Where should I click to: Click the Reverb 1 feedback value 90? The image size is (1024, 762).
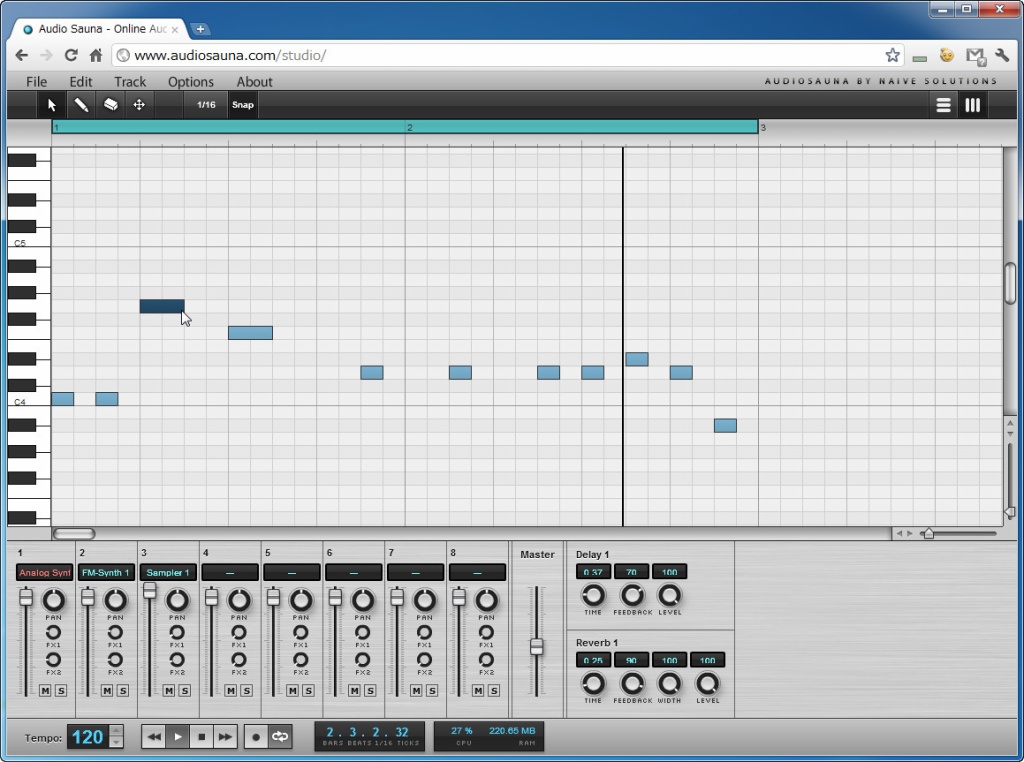pyautogui.click(x=632, y=660)
